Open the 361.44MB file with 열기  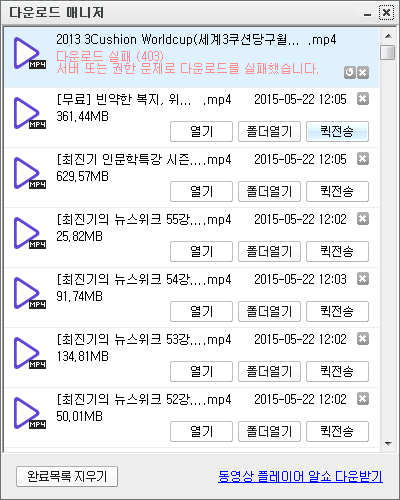[x=201, y=132]
